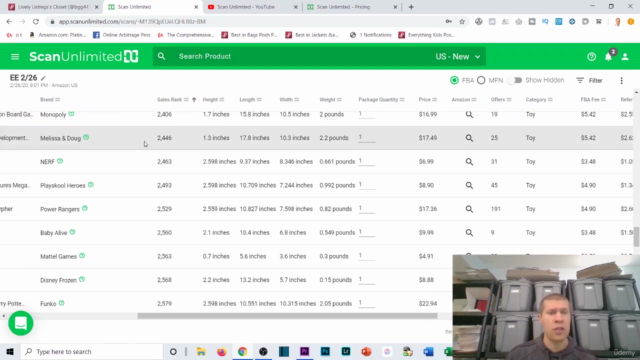Open the live chat bubble widget
Image resolution: width=640 pixels, height=360 pixels.
click(21, 323)
